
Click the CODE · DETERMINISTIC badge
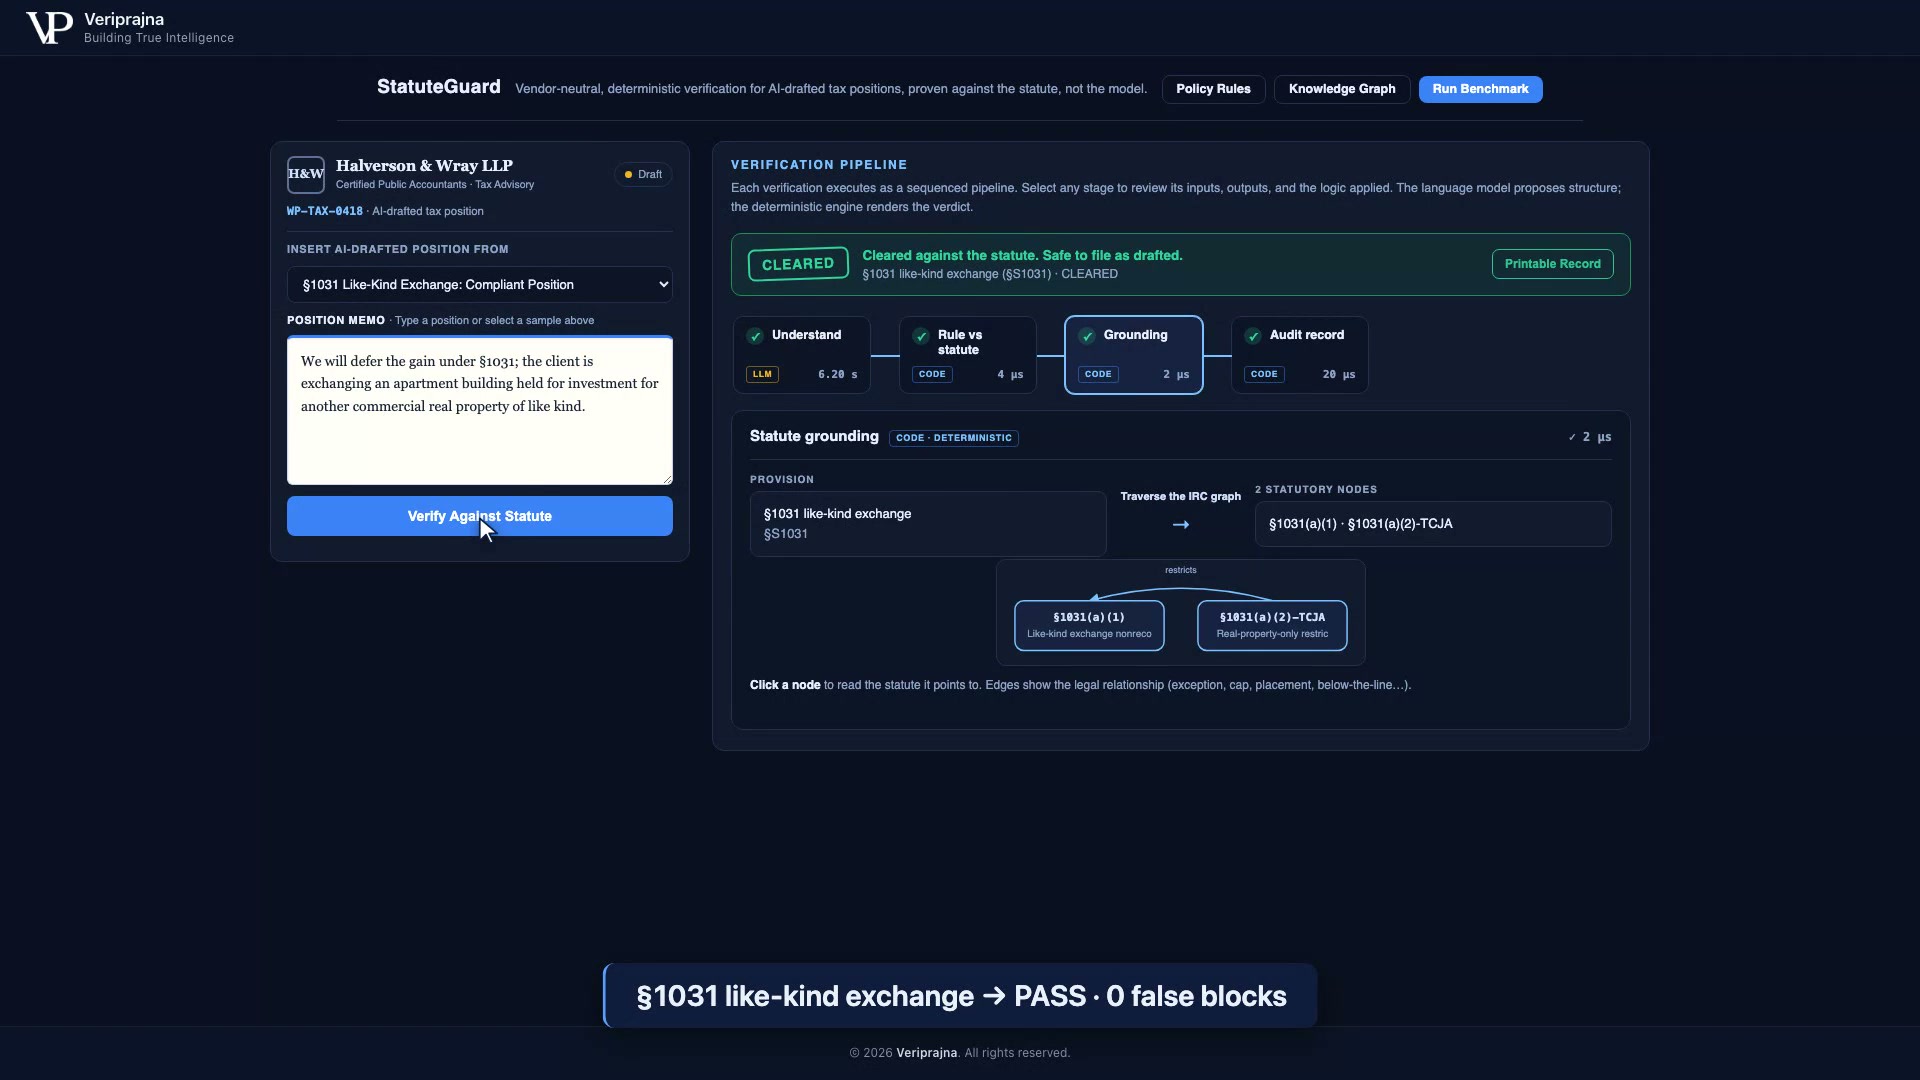954,438
